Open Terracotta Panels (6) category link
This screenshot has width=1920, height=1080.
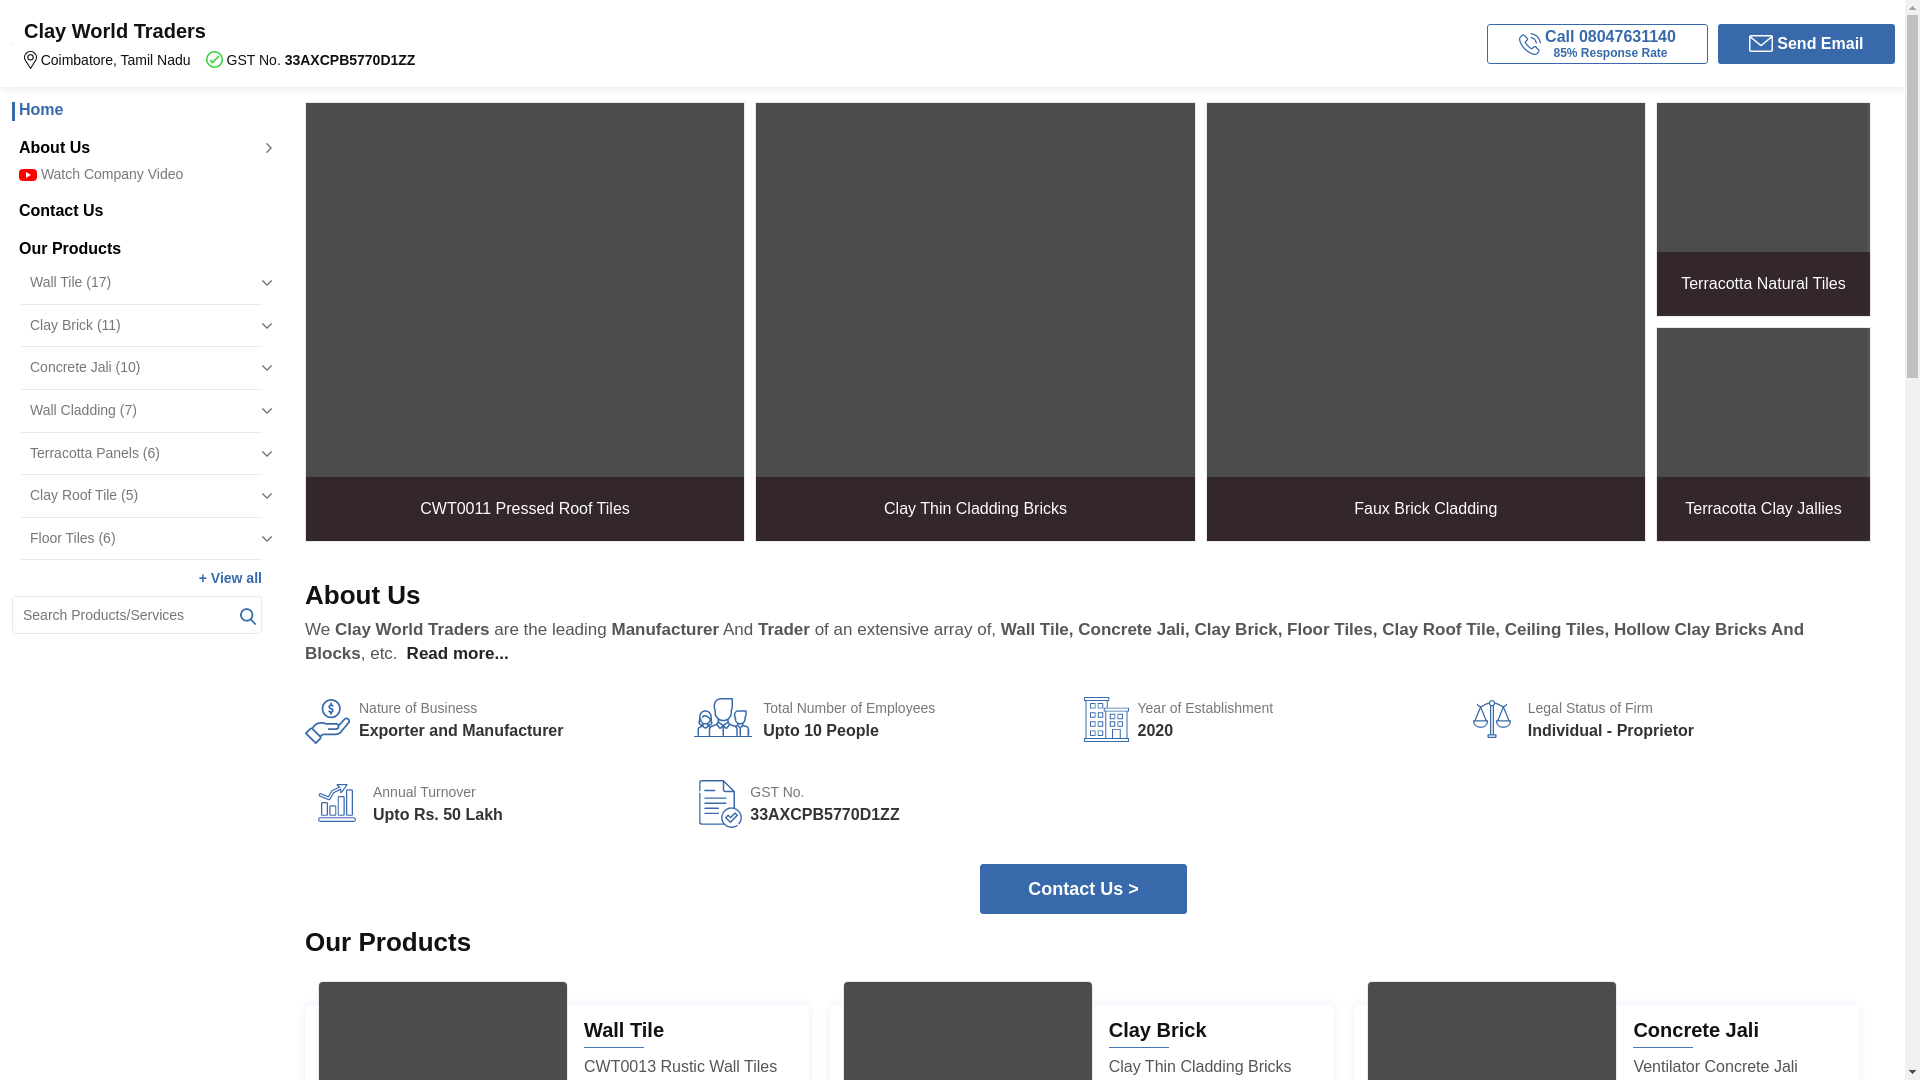(x=95, y=453)
